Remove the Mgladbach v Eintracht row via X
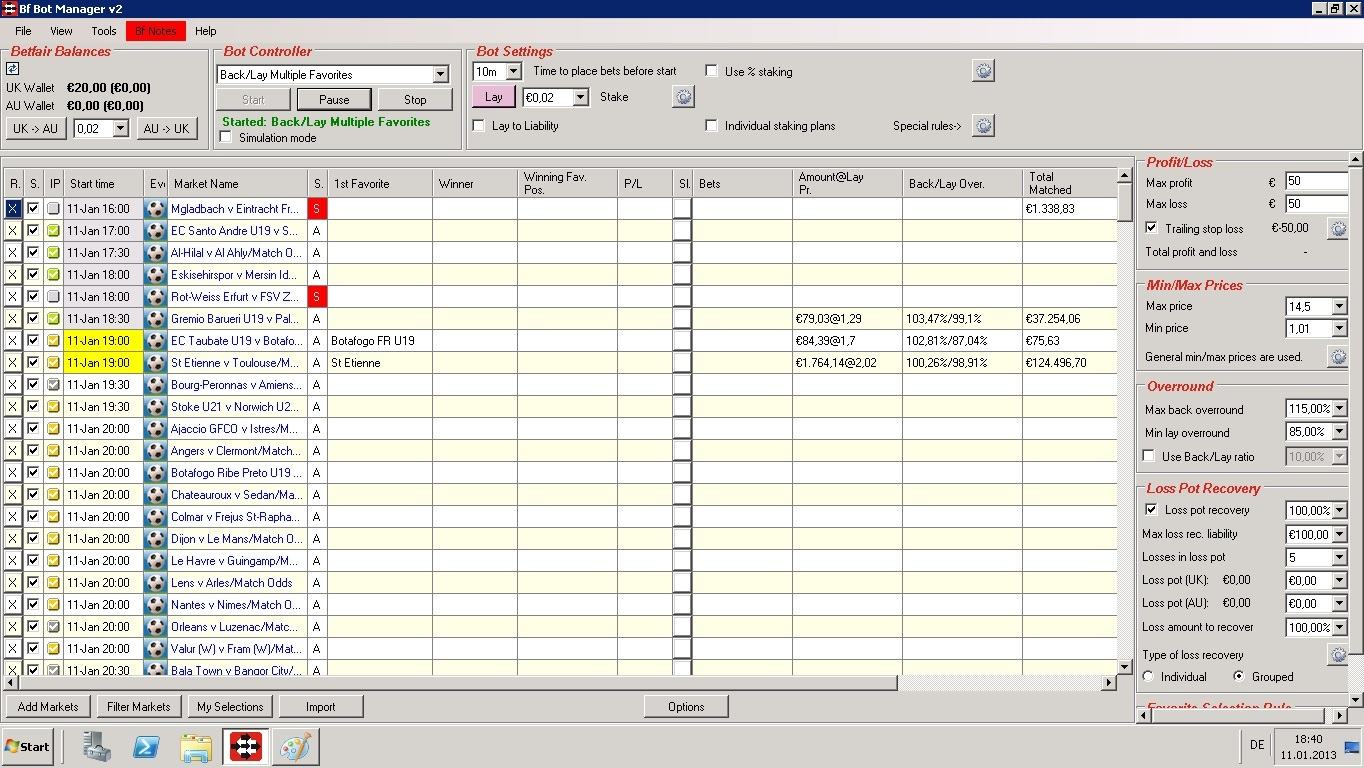Image resolution: width=1364 pixels, height=768 pixels. [x=13, y=209]
